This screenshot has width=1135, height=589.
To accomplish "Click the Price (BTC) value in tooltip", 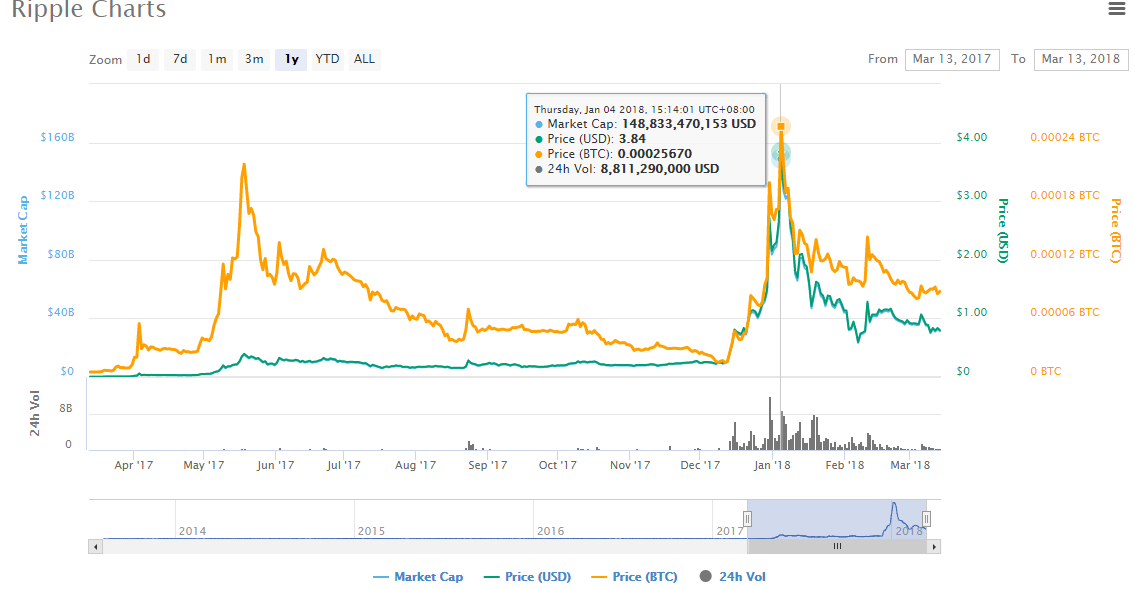I will click(x=654, y=154).
